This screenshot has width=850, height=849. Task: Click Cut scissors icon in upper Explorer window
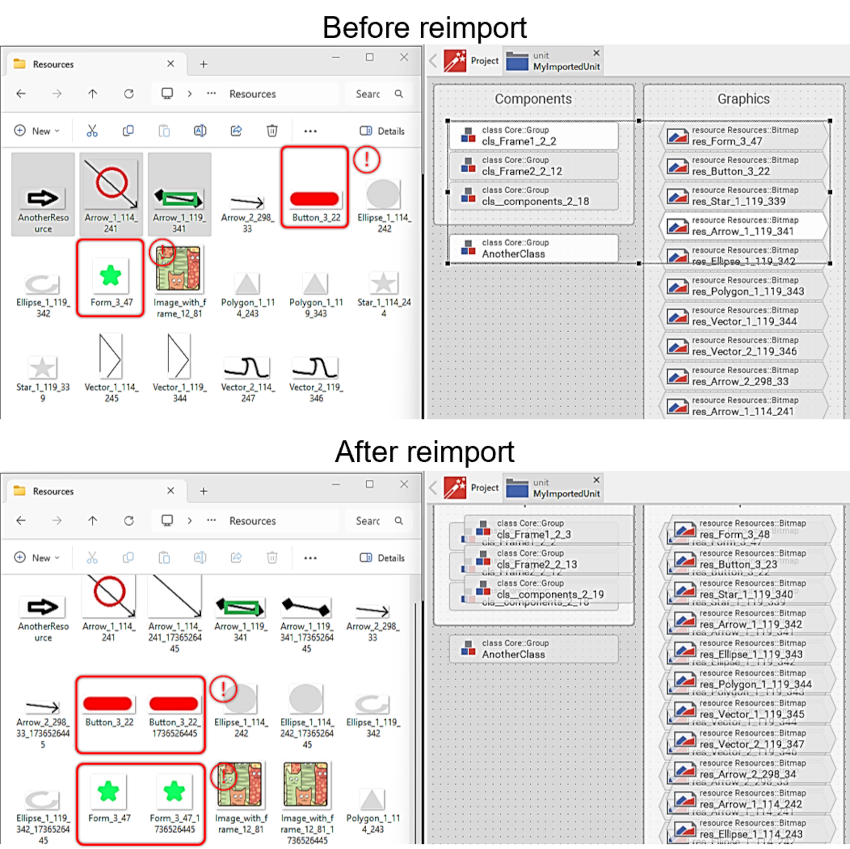[92, 131]
